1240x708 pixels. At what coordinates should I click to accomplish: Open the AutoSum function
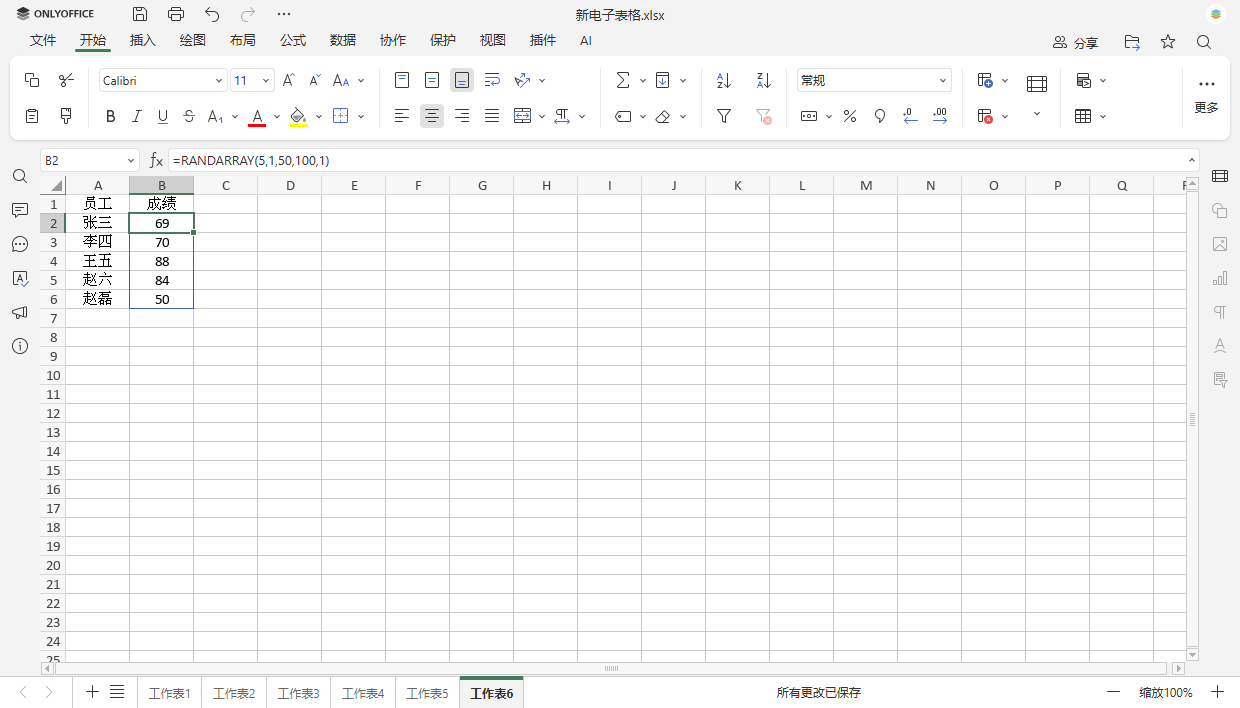coord(623,79)
